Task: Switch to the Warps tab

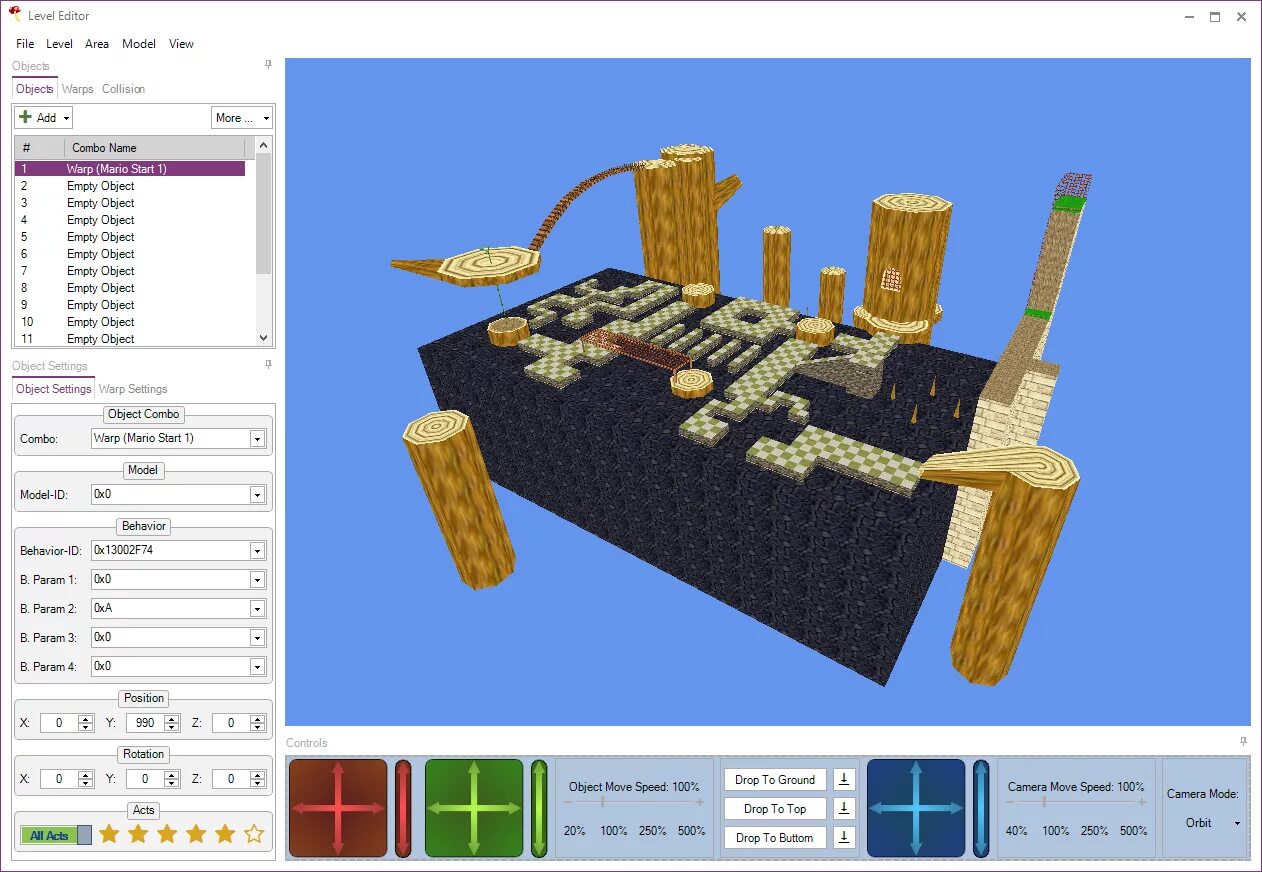Action: [x=77, y=89]
